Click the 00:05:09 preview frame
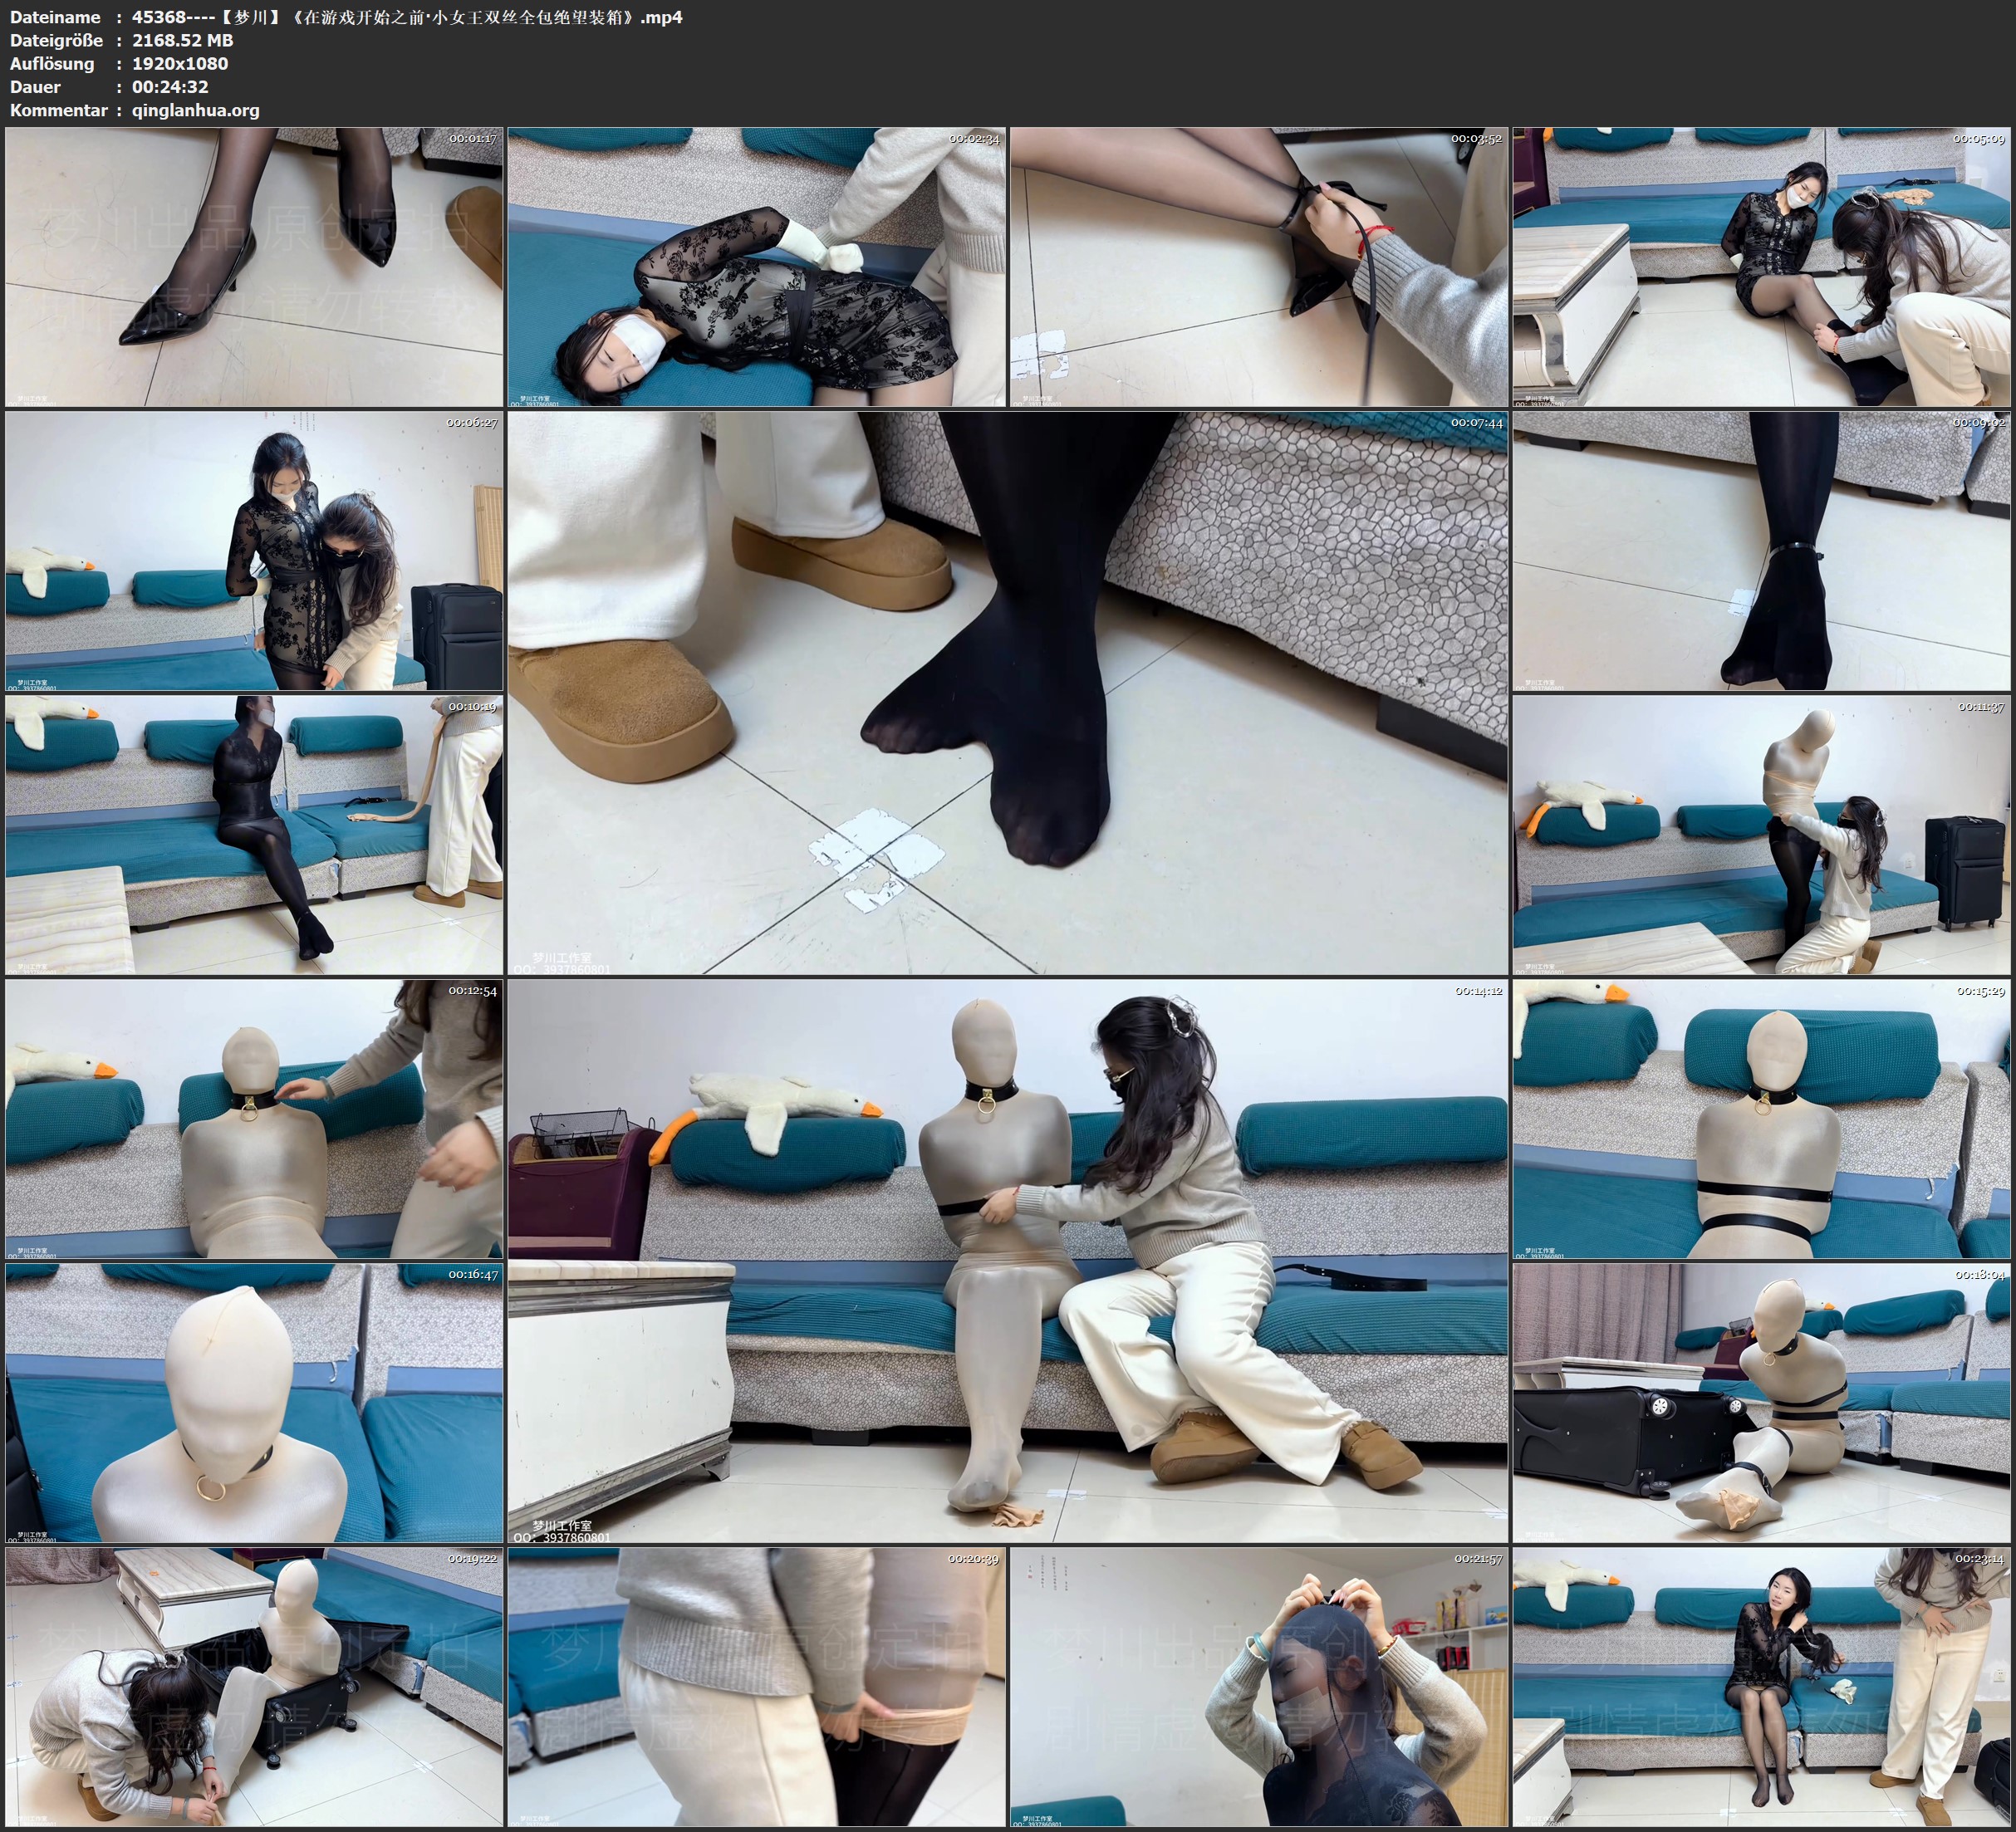Screen dimensions: 2016x1832 click(1760, 267)
